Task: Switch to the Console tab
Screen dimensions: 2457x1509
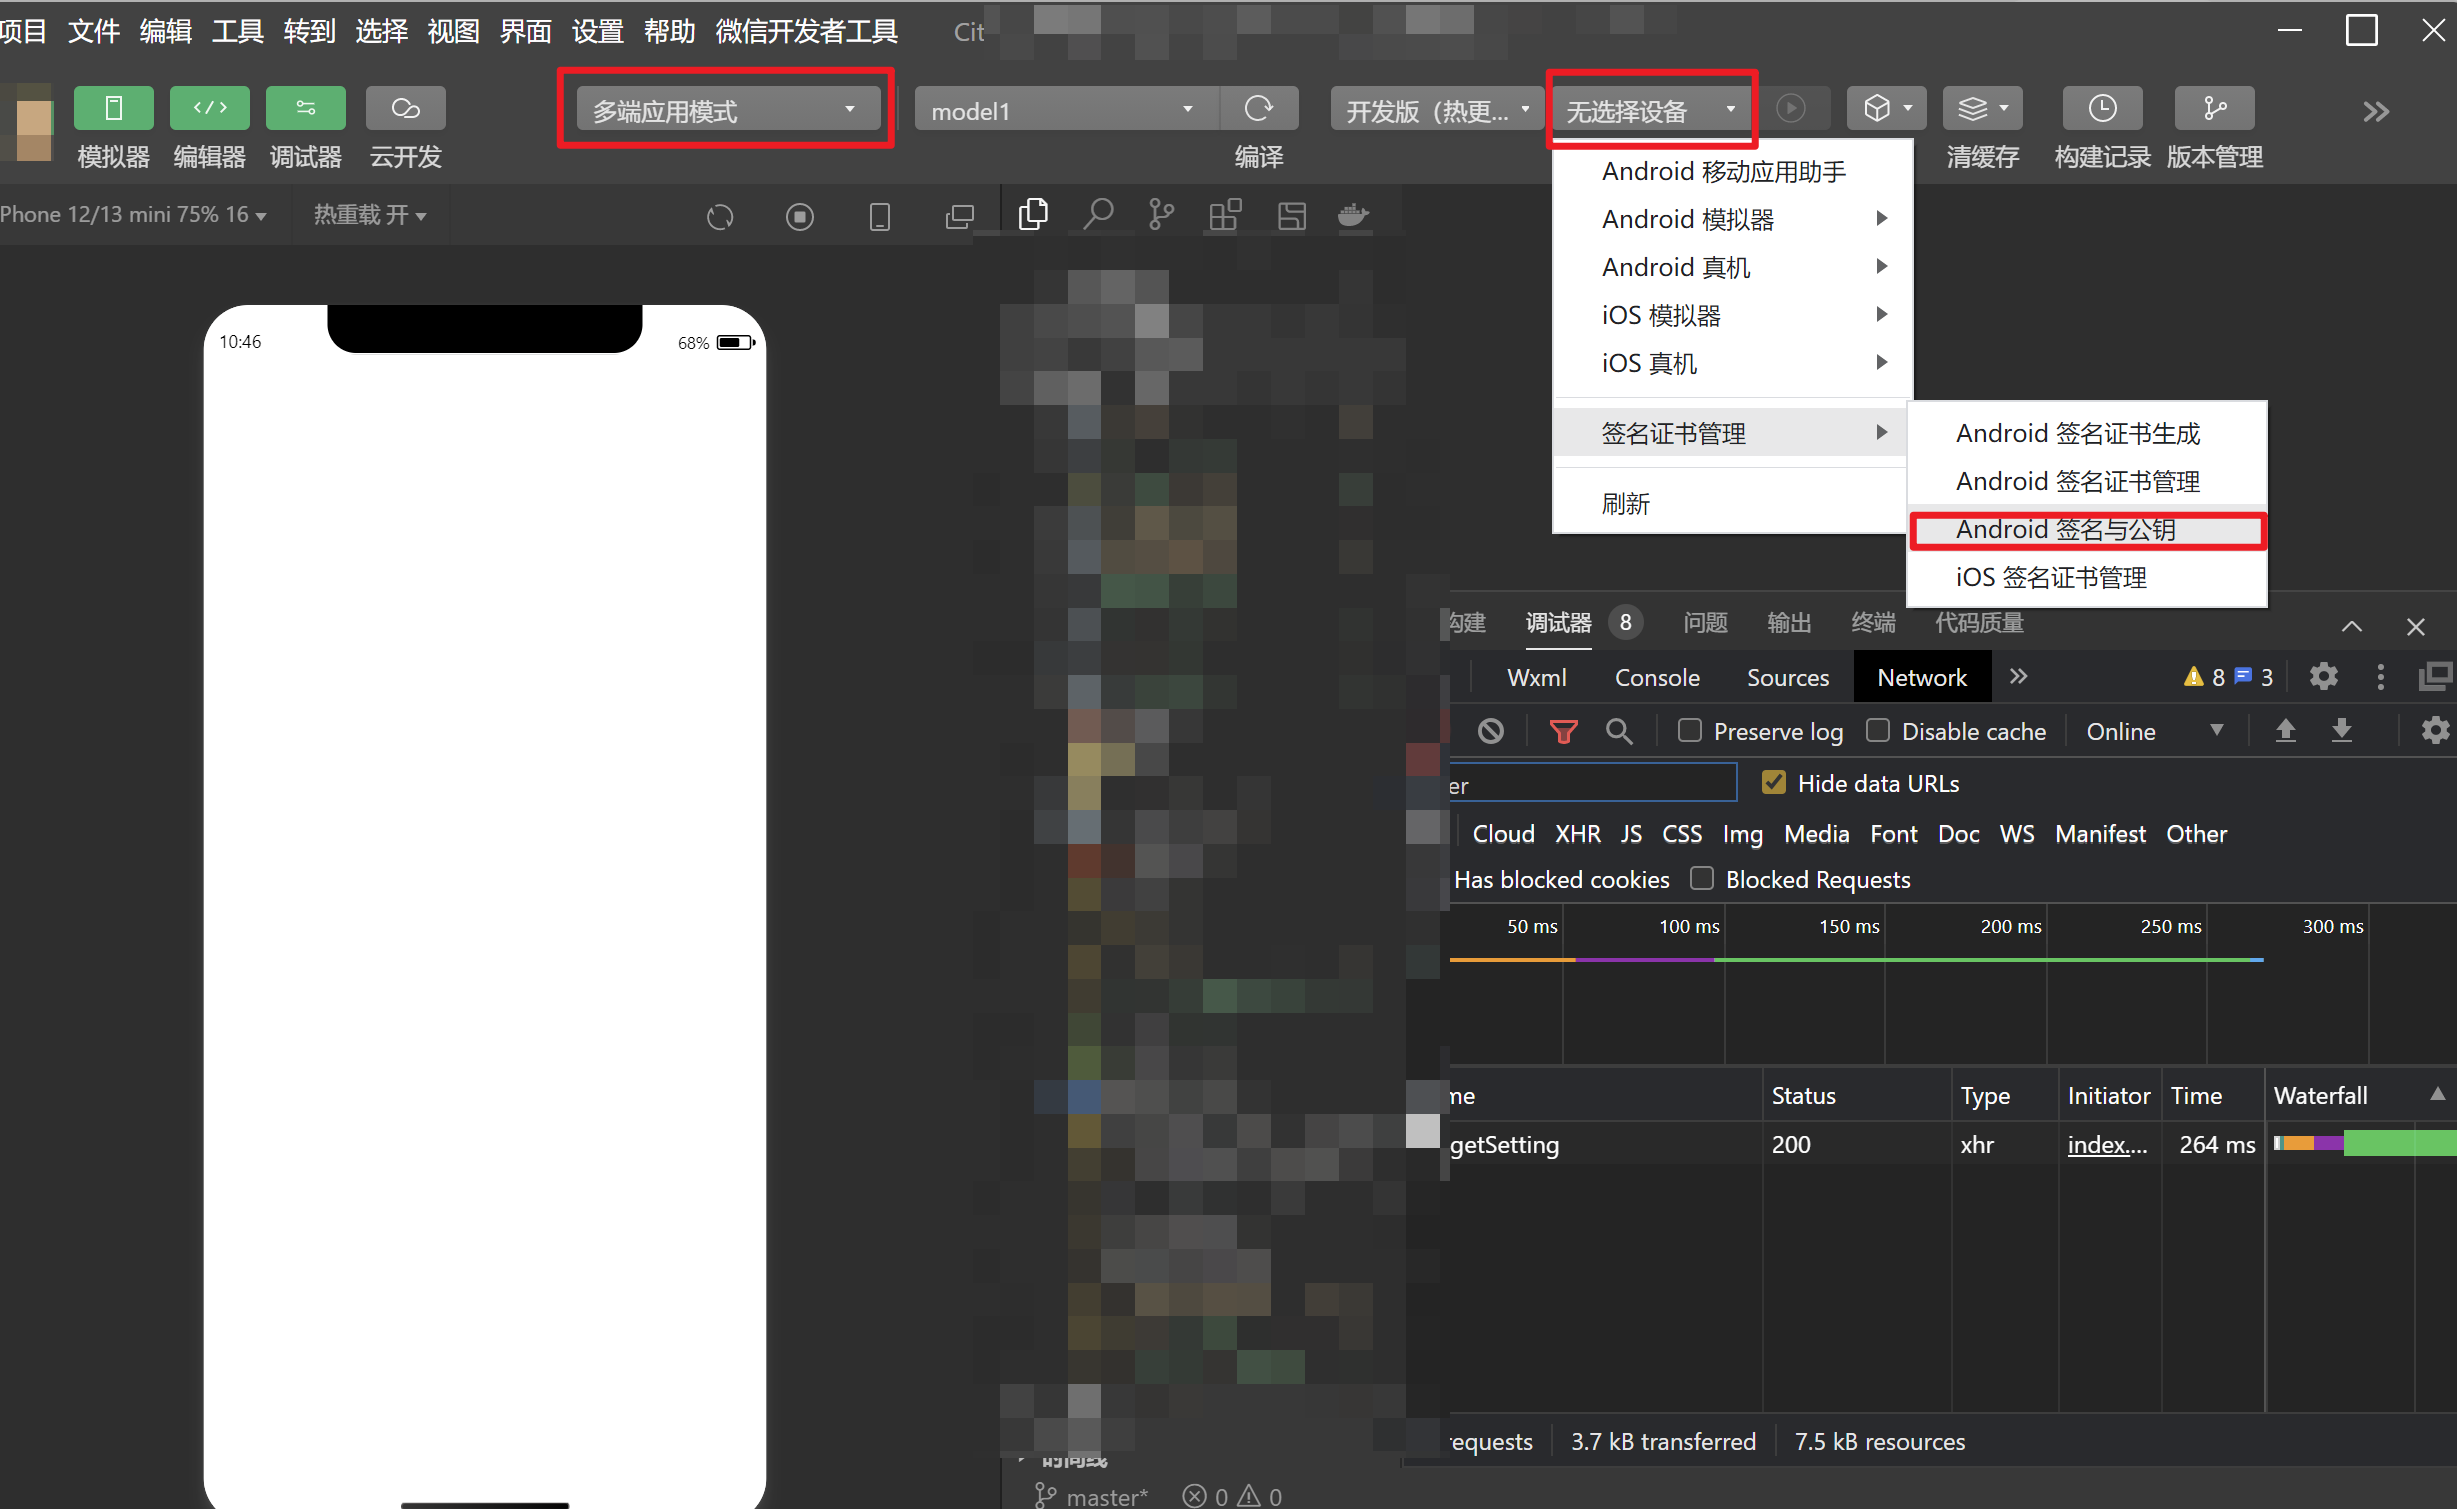Action: coord(1656,677)
